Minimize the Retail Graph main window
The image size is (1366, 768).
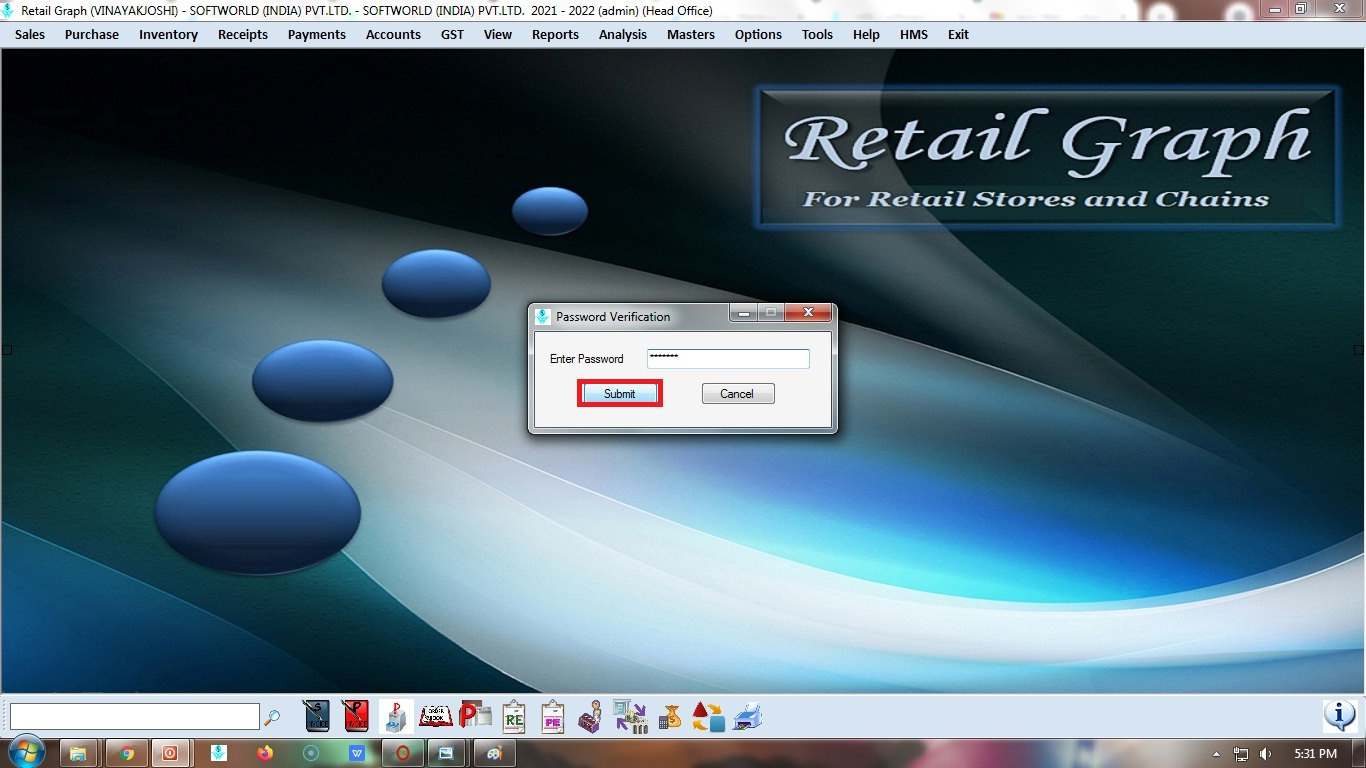click(x=1273, y=9)
